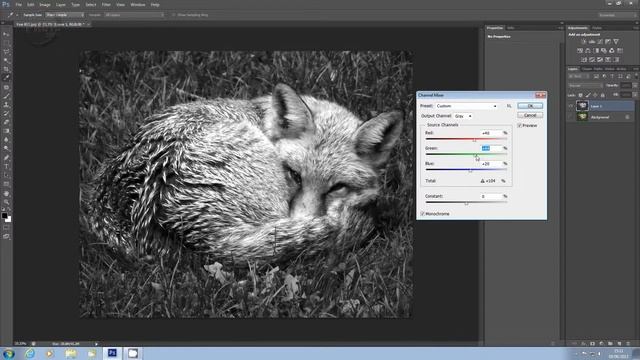
Task: Add a Levels adjustment
Action: point(592,42)
